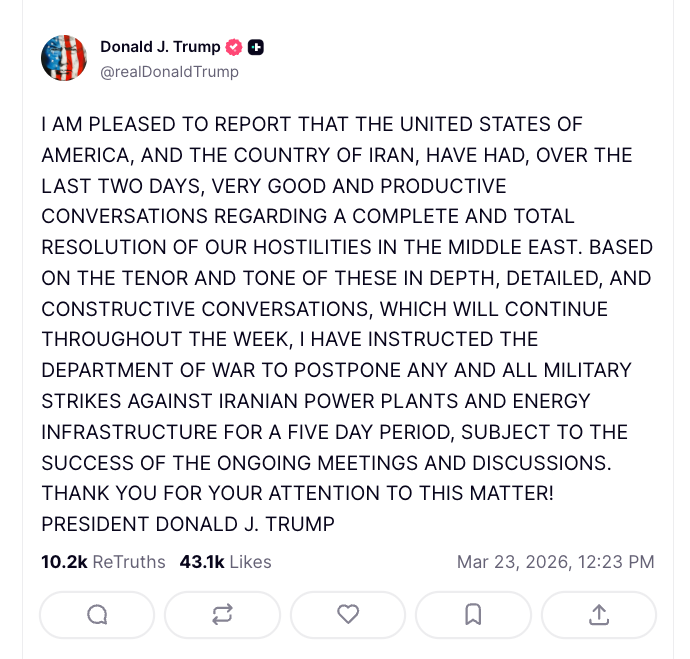Click the post's opening line of text
The width and height of the screenshot is (690, 659).
click(x=311, y=125)
